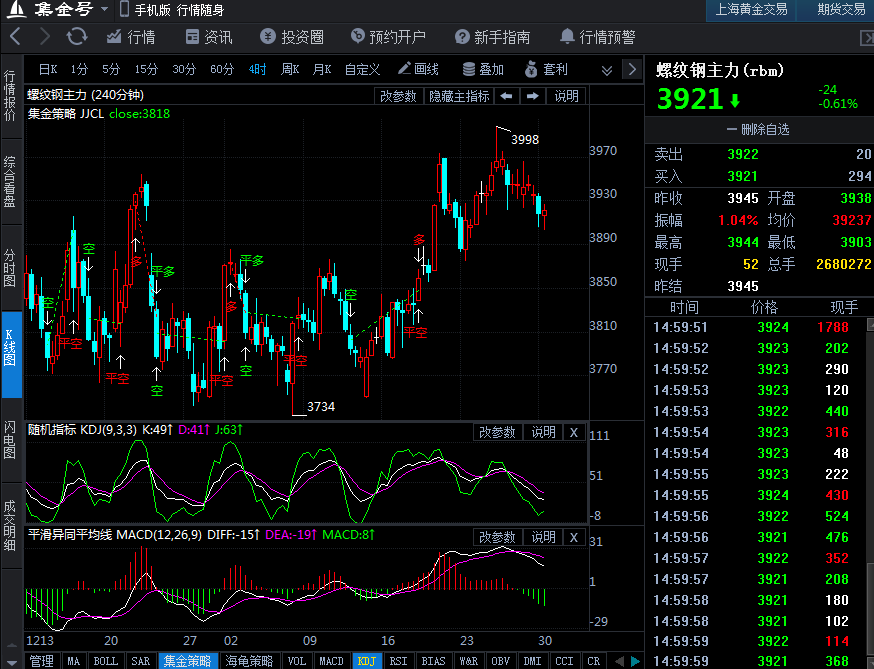Expand the double-chevron toolbar dropdown
Image resolution: width=874 pixels, height=669 pixels.
[607, 69]
